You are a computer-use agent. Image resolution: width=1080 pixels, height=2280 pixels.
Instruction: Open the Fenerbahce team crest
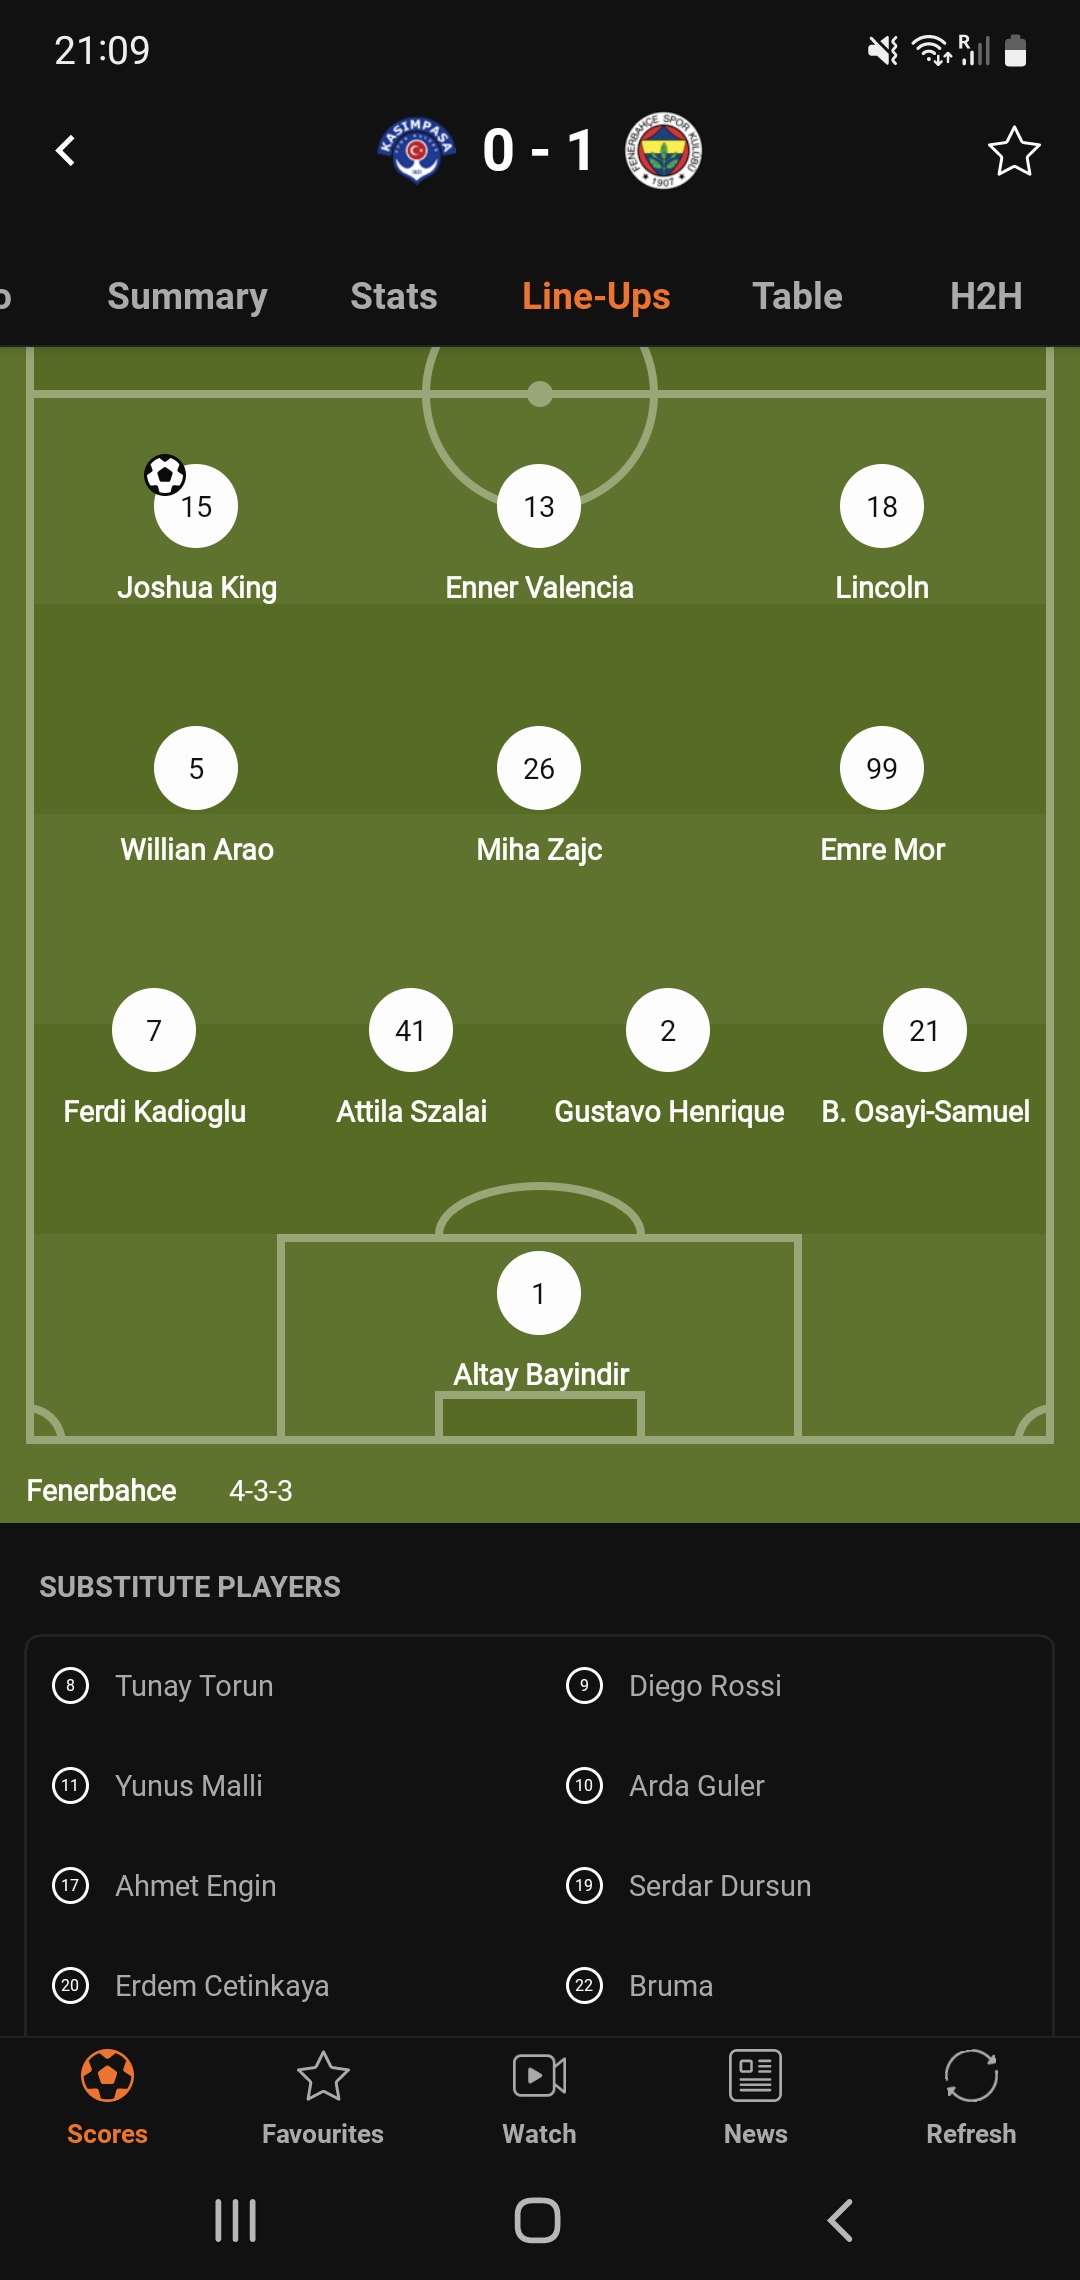(x=663, y=151)
